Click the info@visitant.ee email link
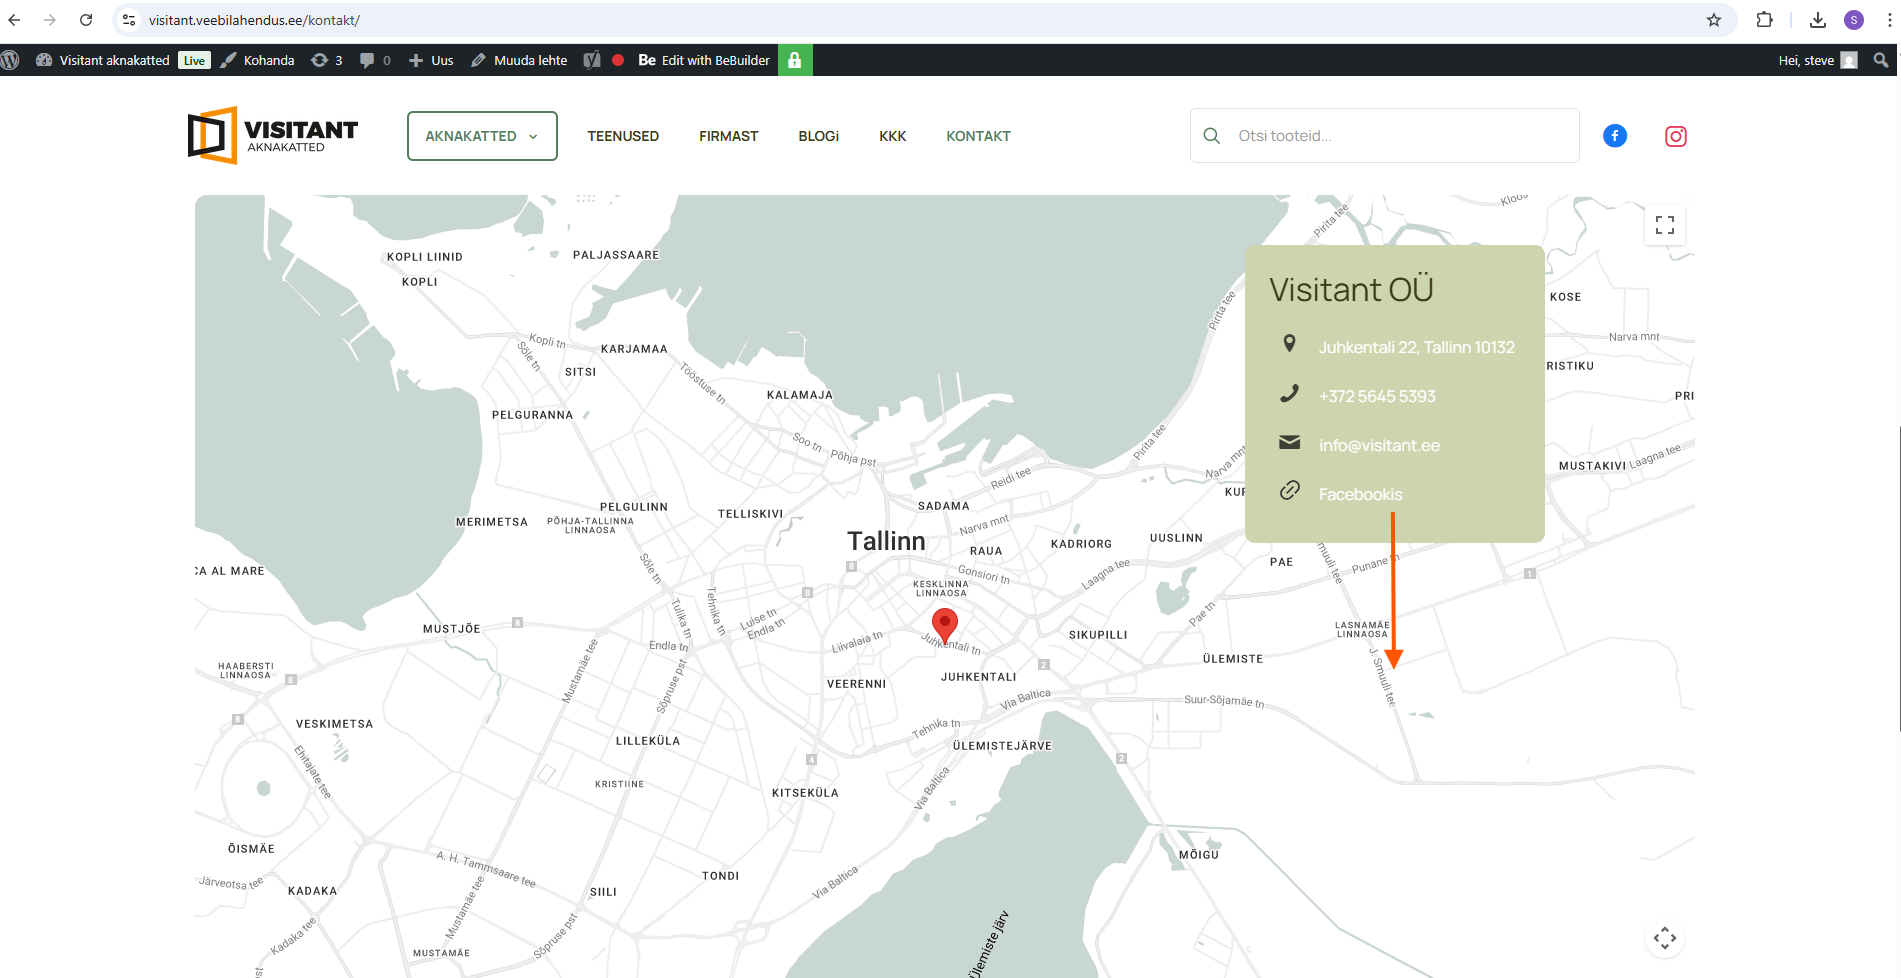1901x978 pixels. pos(1378,445)
